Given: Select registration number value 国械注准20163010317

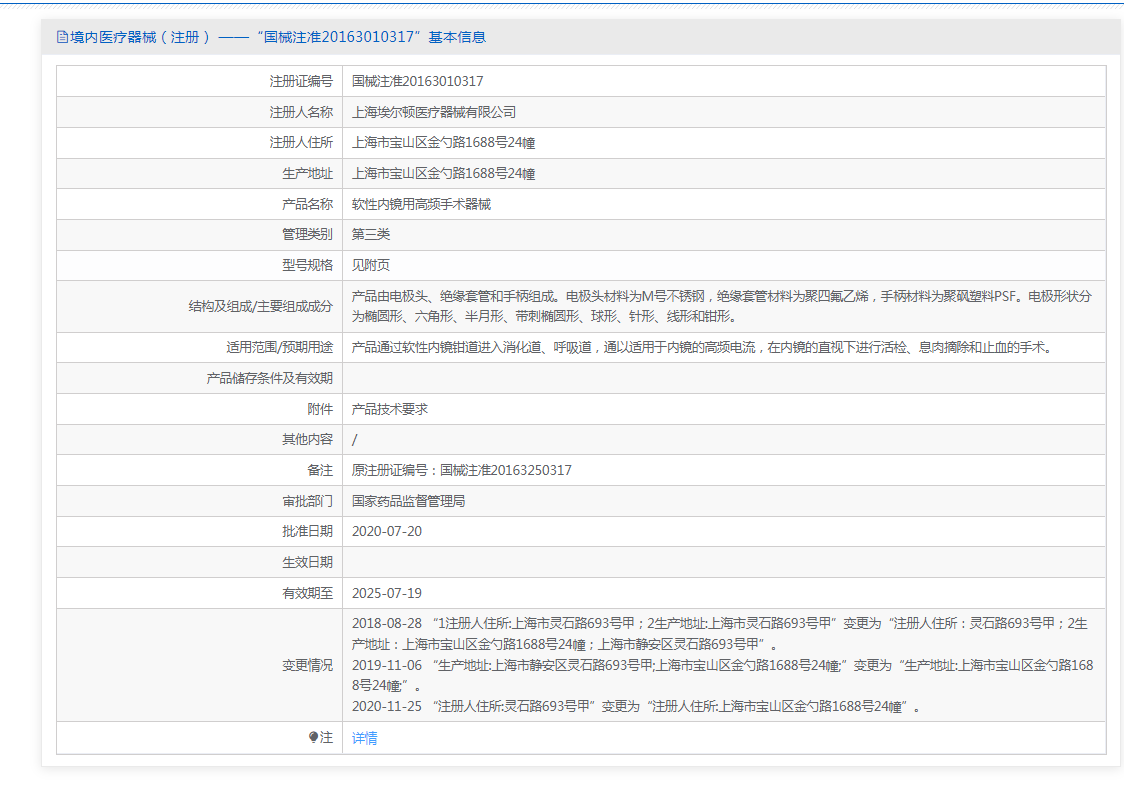Looking at the screenshot, I should tap(418, 81).
